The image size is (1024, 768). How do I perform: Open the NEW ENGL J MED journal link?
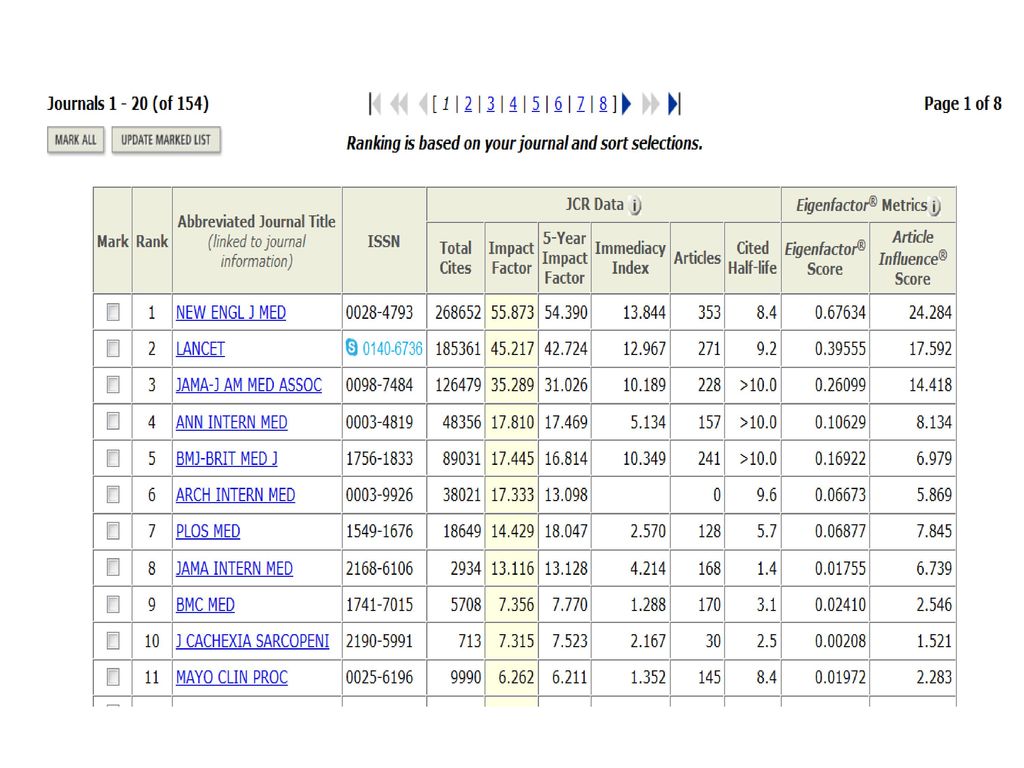(x=231, y=313)
